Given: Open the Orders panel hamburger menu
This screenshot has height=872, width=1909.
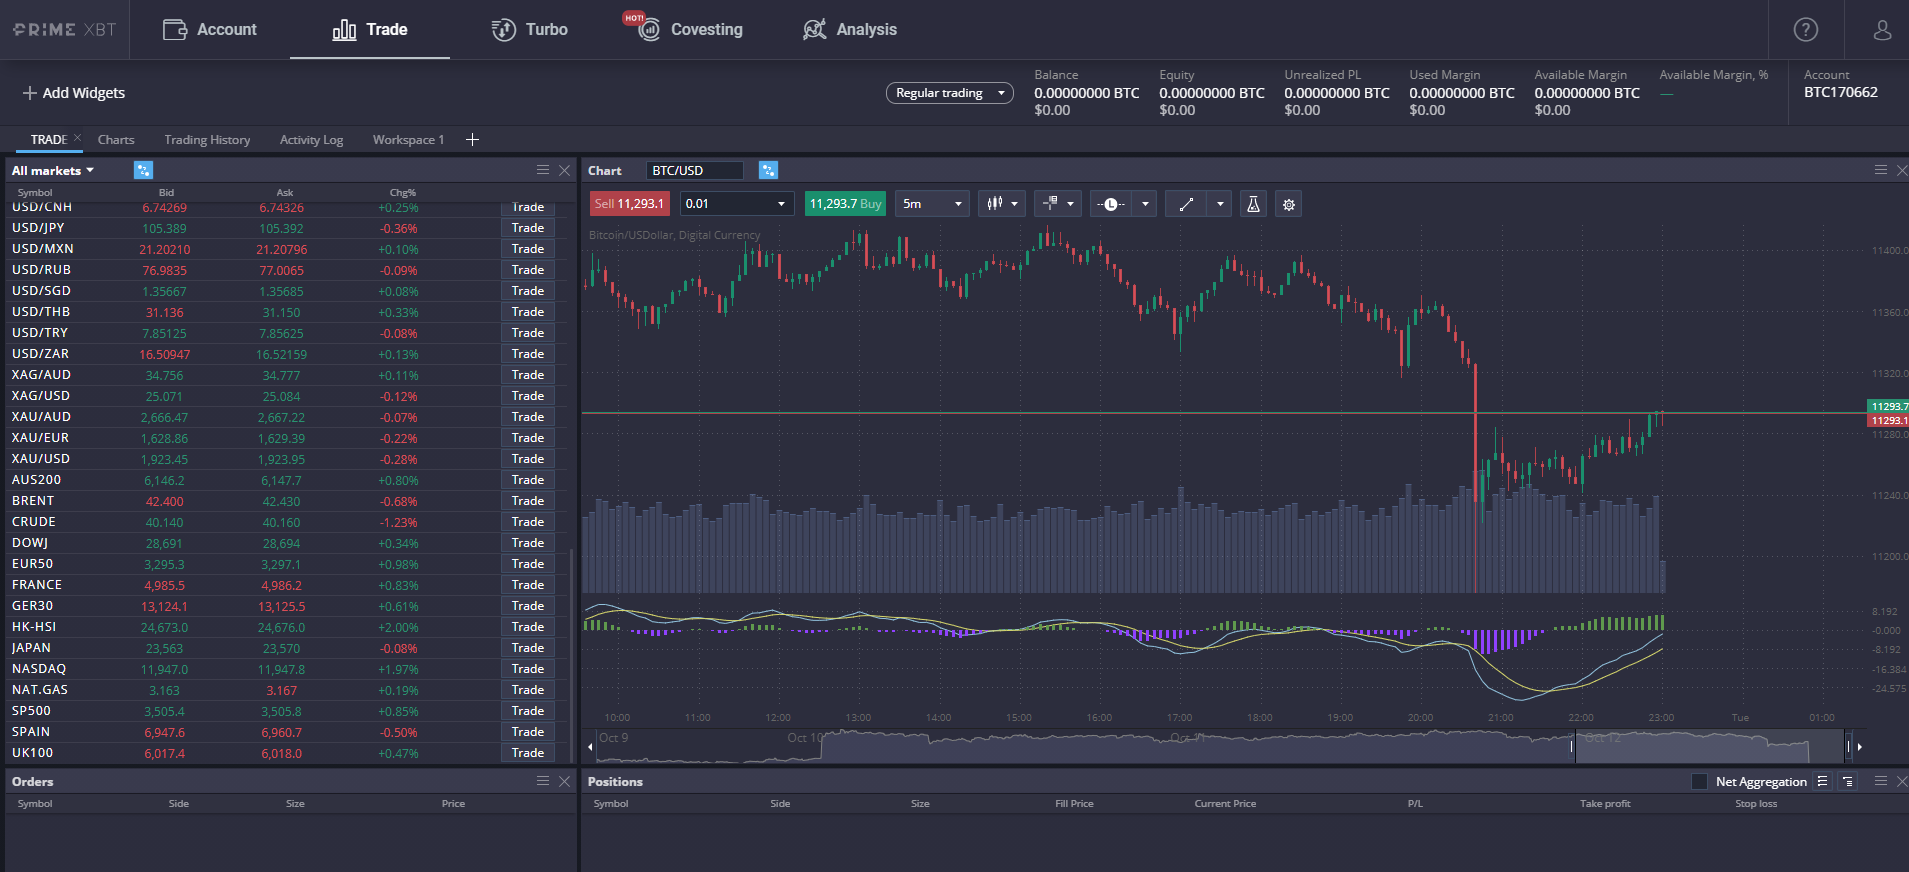Looking at the screenshot, I should pos(543,781).
